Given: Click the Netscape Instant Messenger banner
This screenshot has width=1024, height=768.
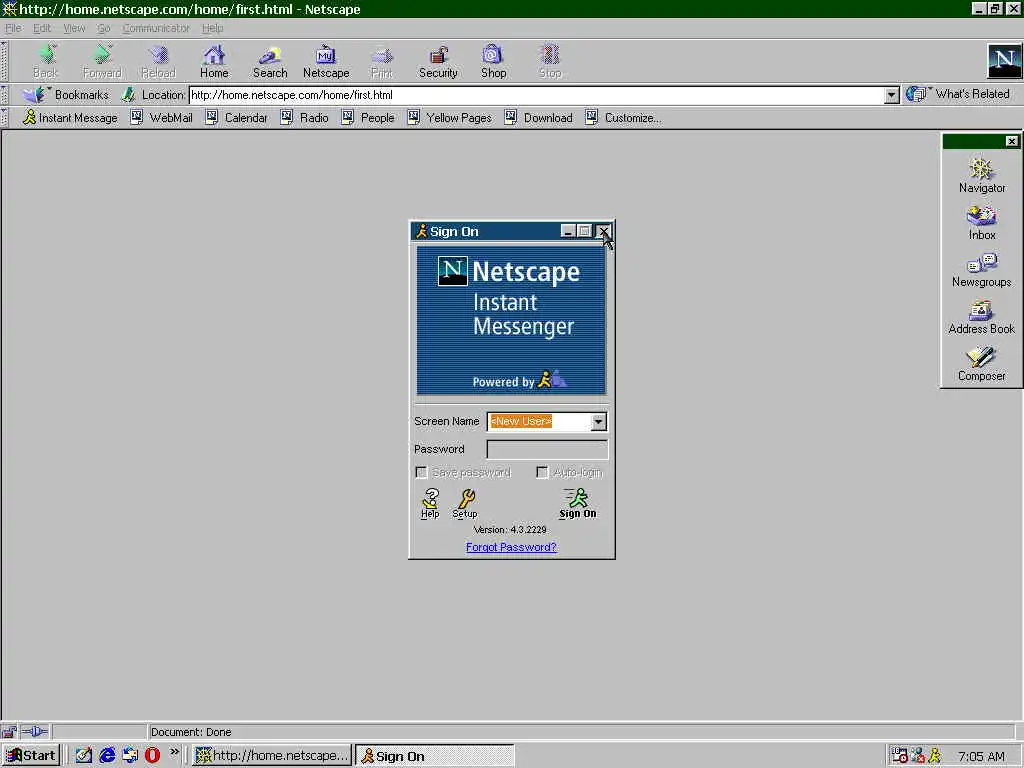Looking at the screenshot, I should [x=511, y=321].
